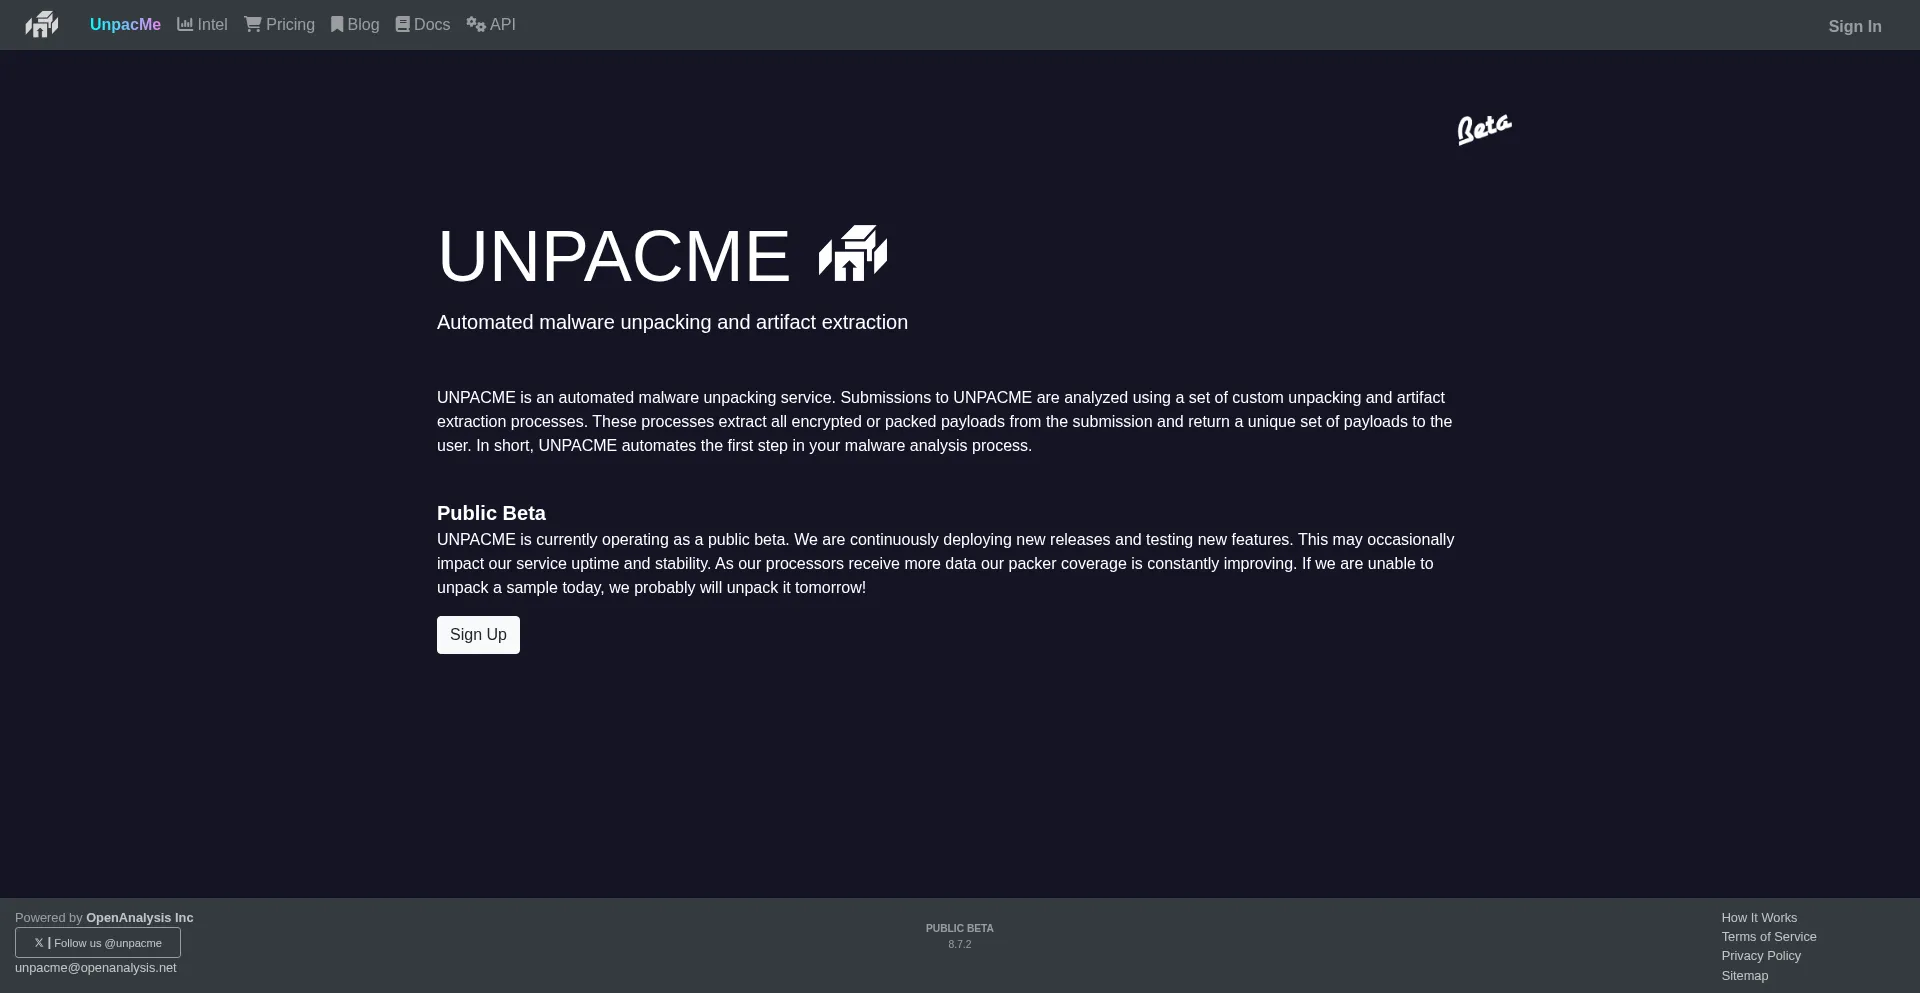The height and width of the screenshot is (993, 1920).
Task: Open the UnpacMe home link in navbar
Action: (x=125, y=25)
